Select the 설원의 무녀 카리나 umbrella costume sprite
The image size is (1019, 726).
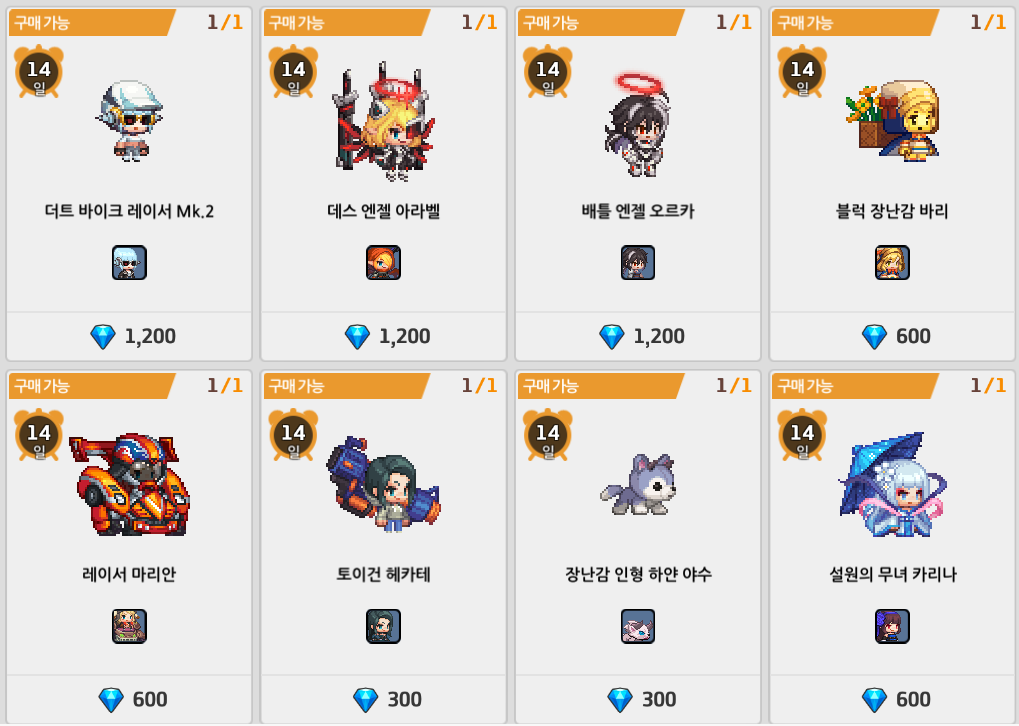click(893, 485)
